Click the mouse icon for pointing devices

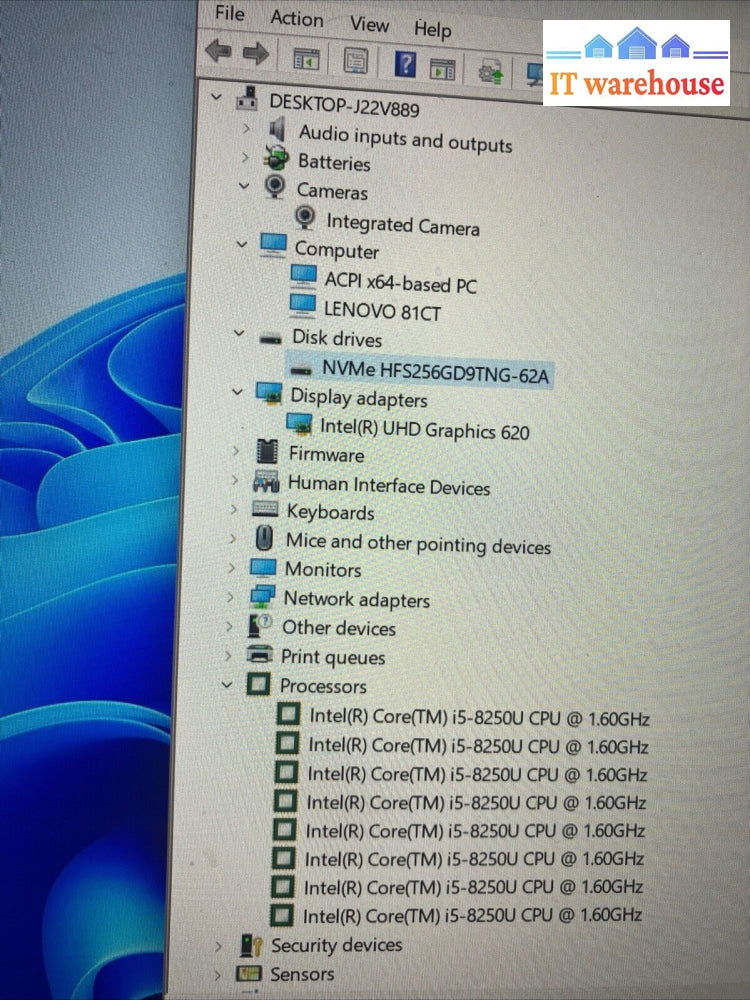(x=264, y=538)
